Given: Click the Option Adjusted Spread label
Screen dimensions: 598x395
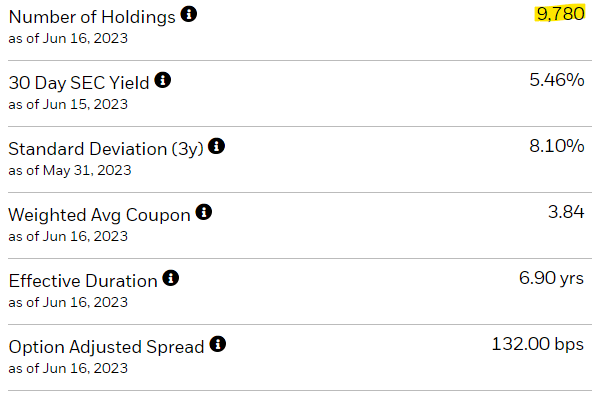Looking at the screenshot, I should point(106,347).
